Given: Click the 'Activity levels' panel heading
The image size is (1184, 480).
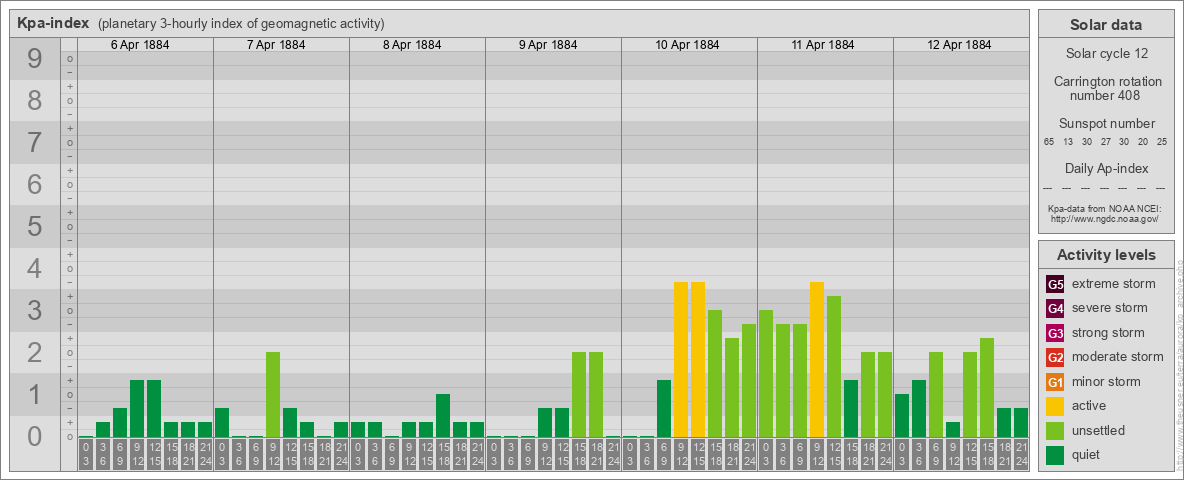Looking at the screenshot, I should pyautogui.click(x=1106, y=255).
